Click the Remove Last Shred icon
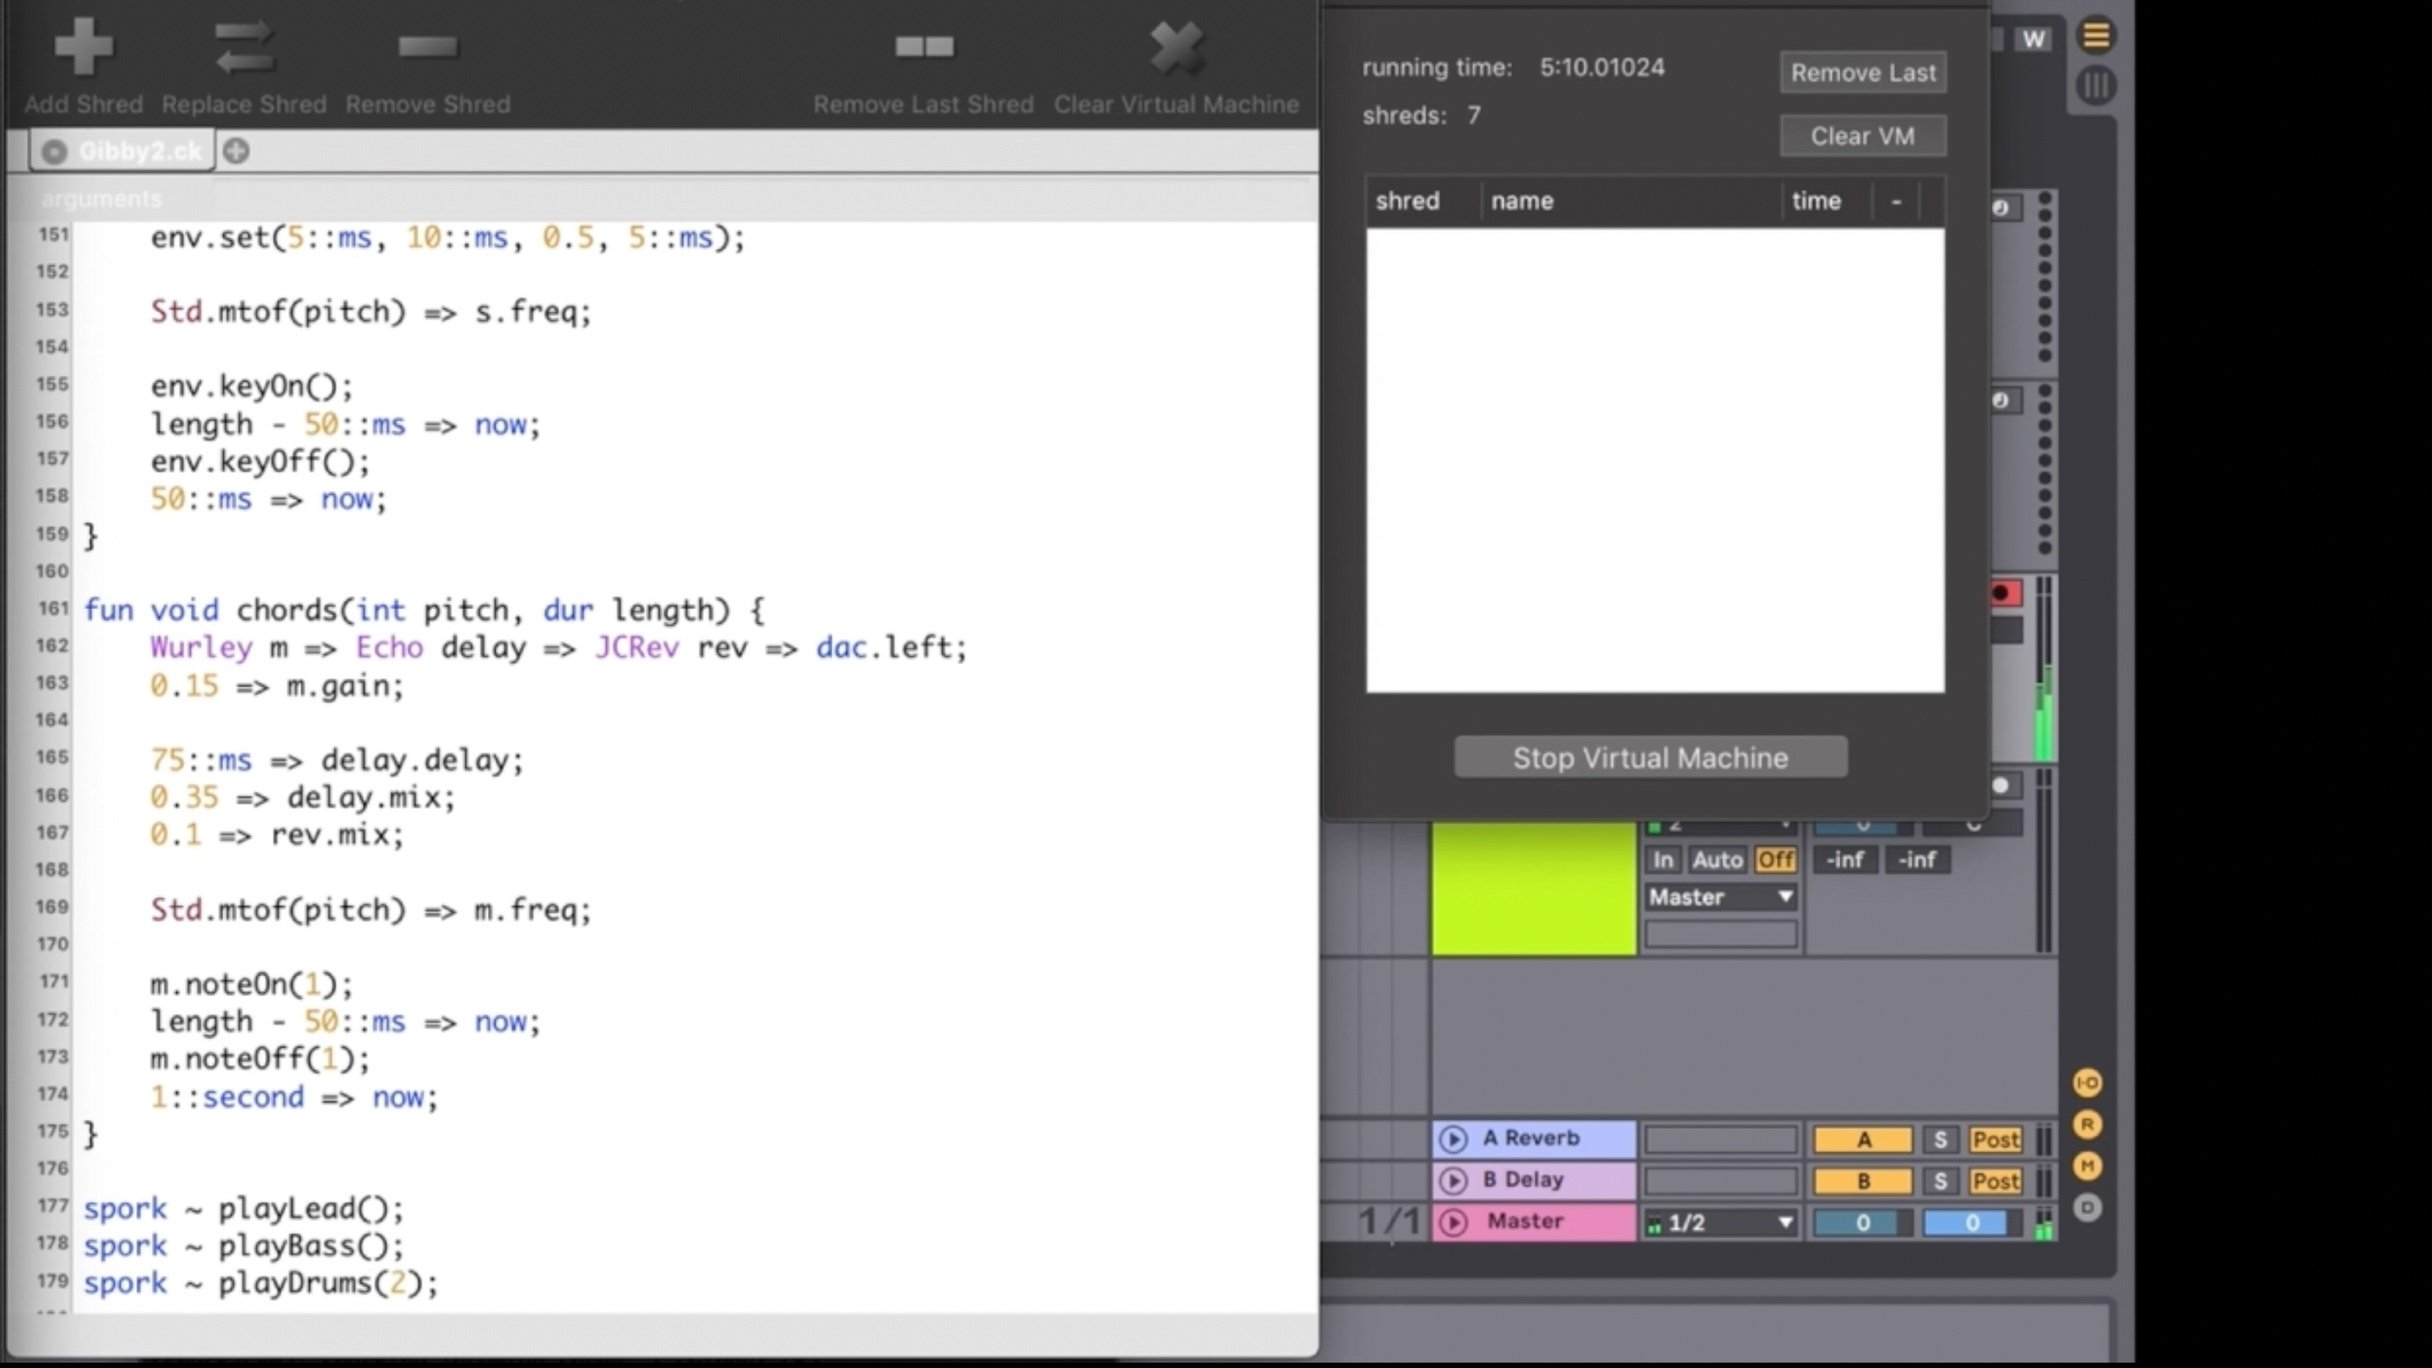 (923, 47)
